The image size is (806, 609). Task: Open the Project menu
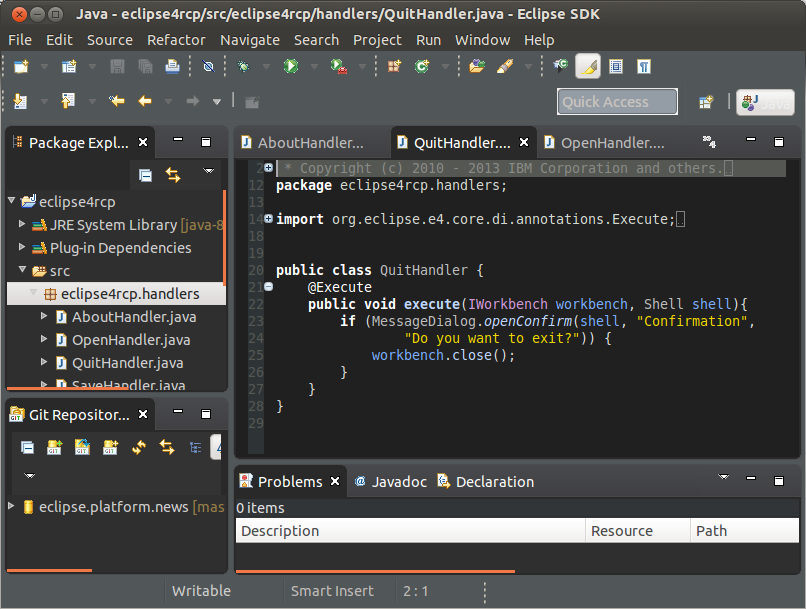377,40
